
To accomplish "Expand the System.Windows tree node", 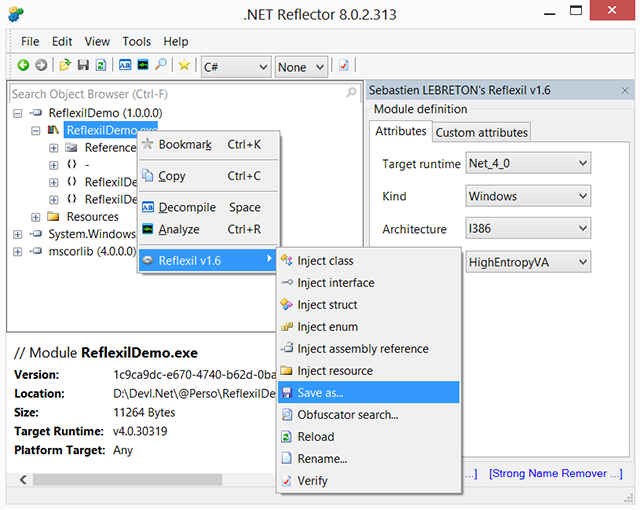I will 18,234.
